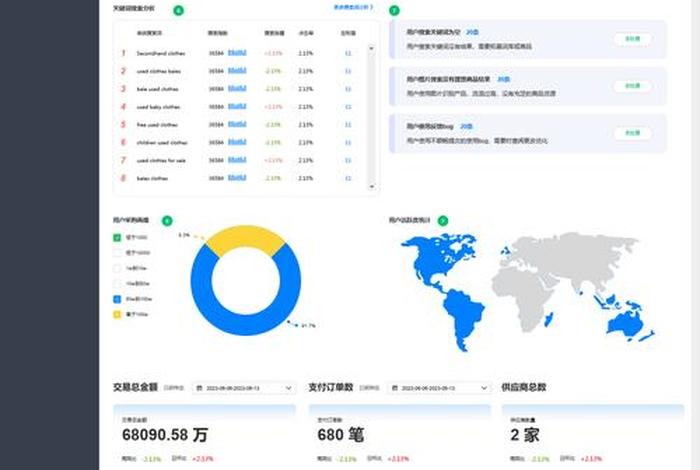Uncheck the green checked legend checkbox
Viewport: 700px width, 470px height.
pos(117,237)
